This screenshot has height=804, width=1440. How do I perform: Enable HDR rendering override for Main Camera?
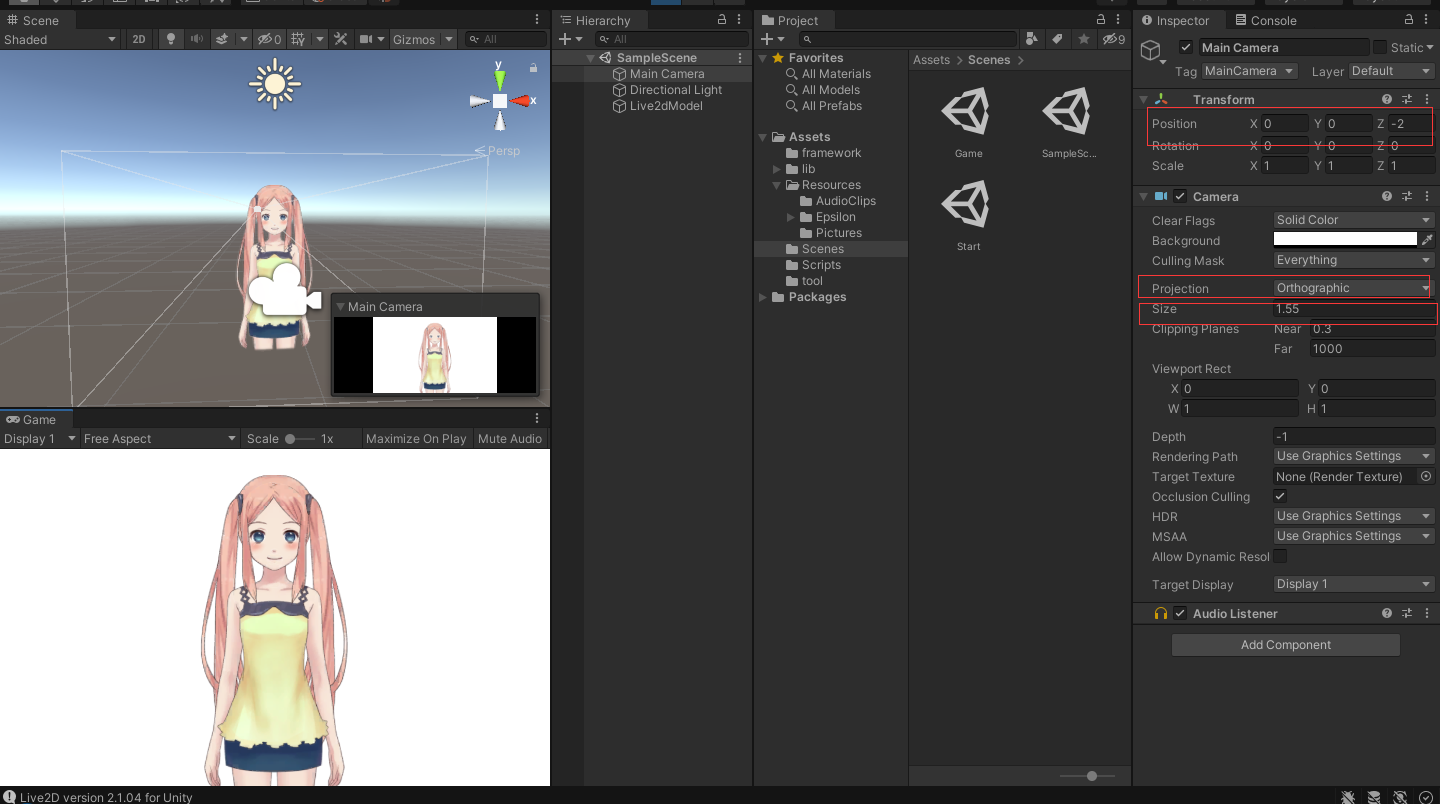[x=1352, y=516]
